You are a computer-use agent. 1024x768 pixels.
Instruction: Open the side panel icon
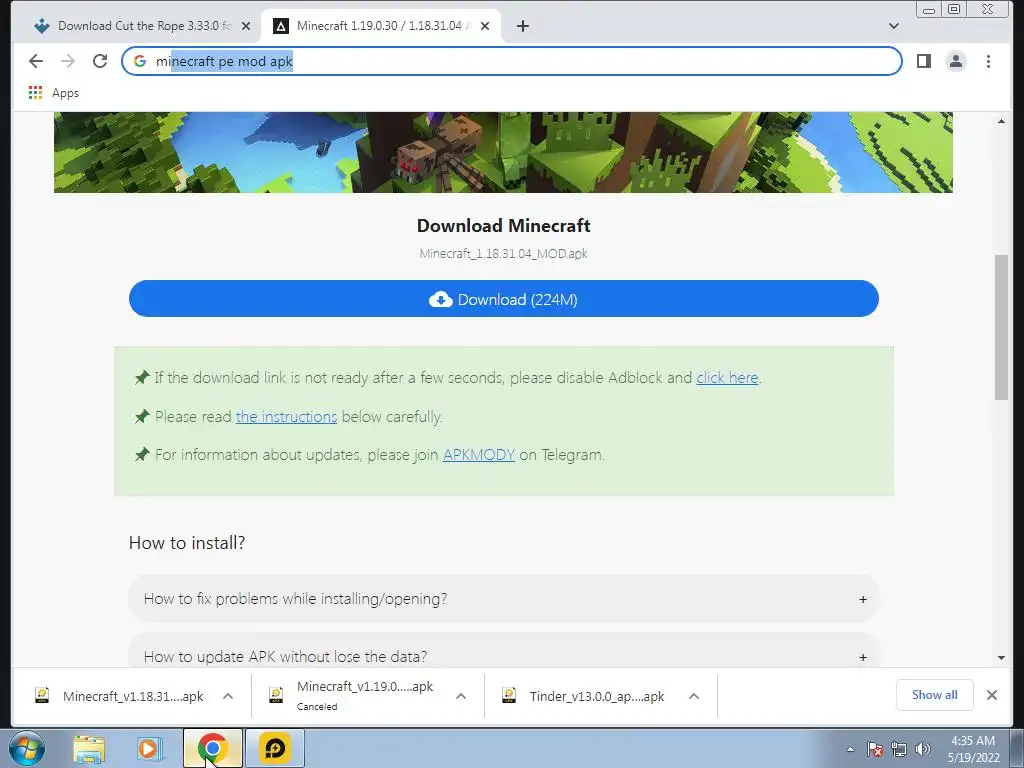tap(923, 61)
